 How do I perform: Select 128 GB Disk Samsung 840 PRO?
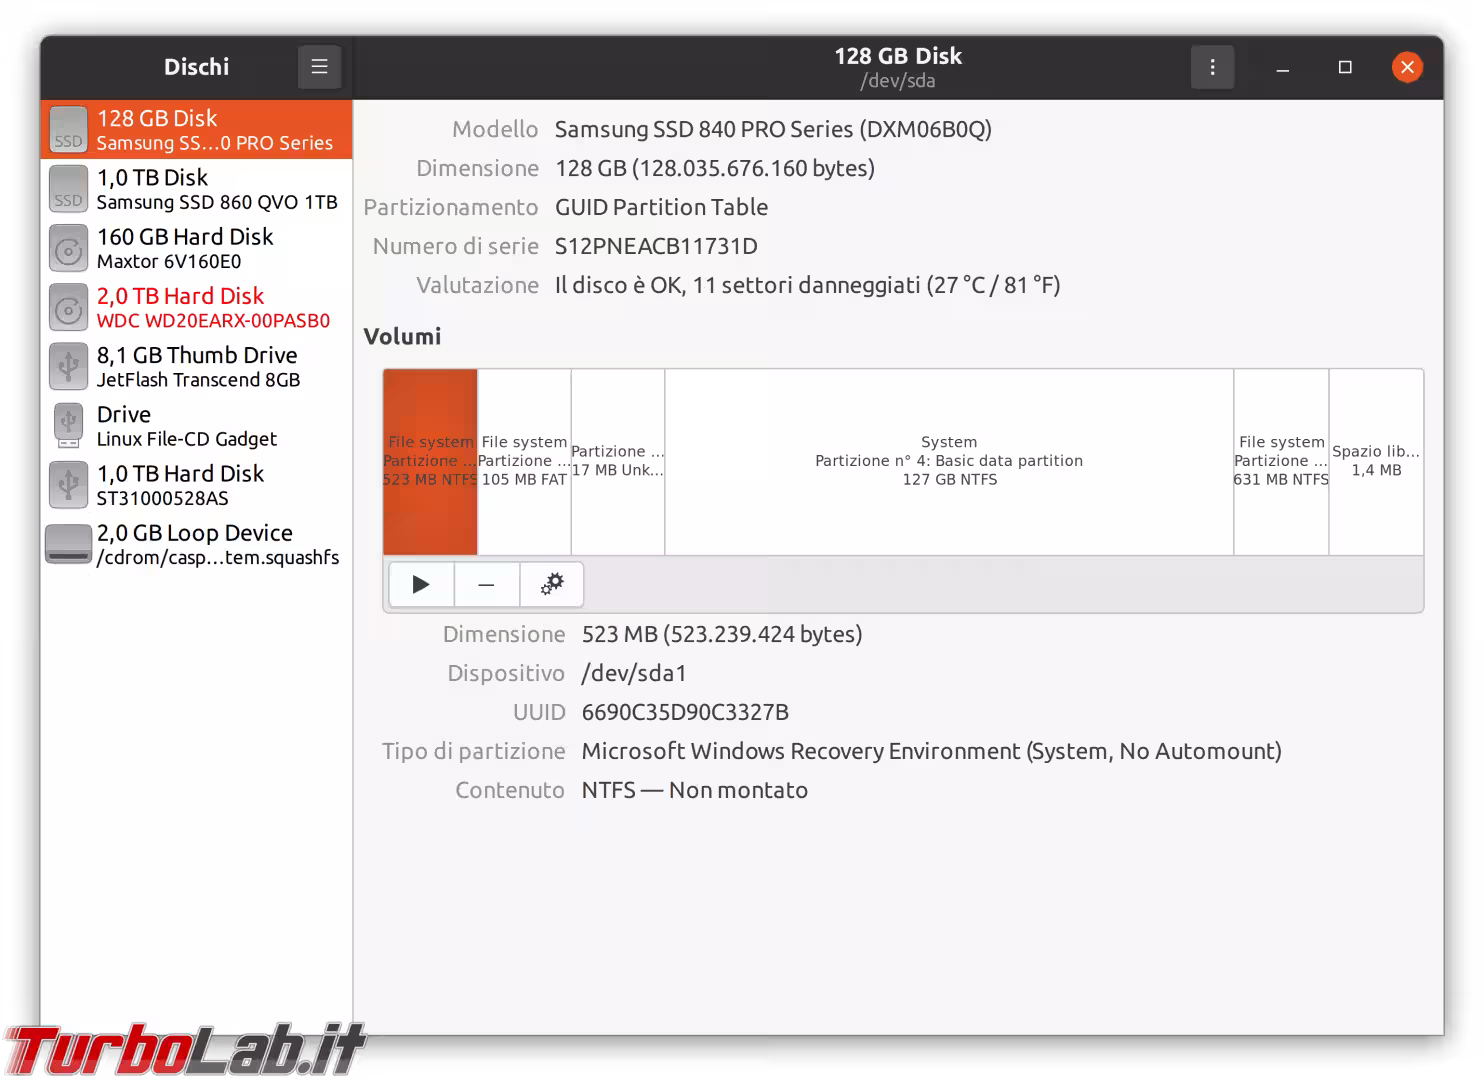pos(196,130)
